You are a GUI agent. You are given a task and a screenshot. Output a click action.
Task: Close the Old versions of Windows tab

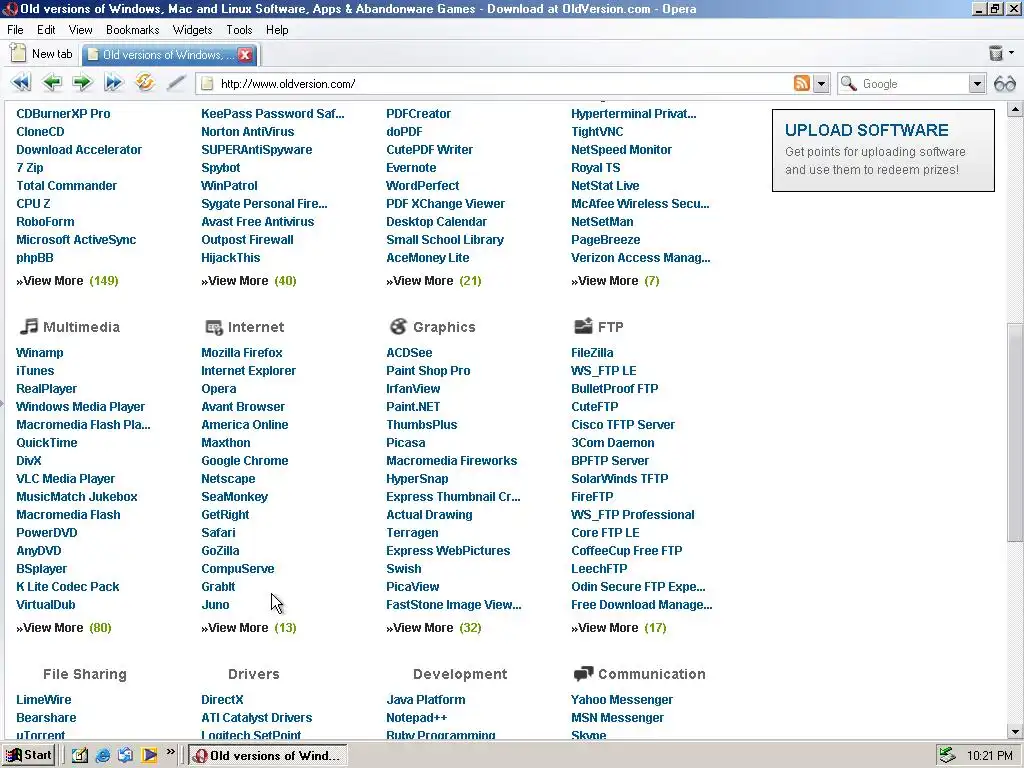pyautogui.click(x=245, y=55)
